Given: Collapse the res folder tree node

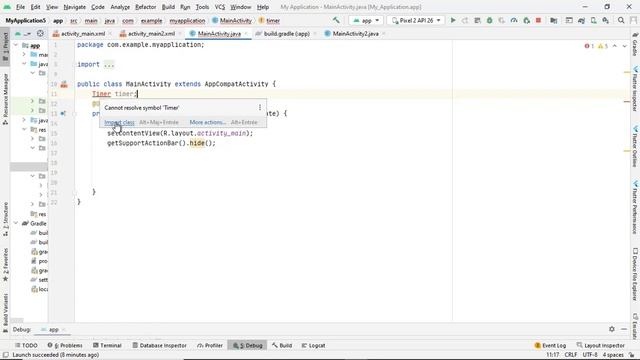Looking at the screenshot, I should coord(24,129).
